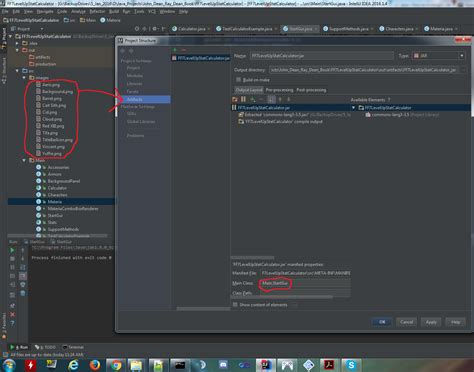
Task: Switch to Post-processing tab
Action: tap(311, 90)
